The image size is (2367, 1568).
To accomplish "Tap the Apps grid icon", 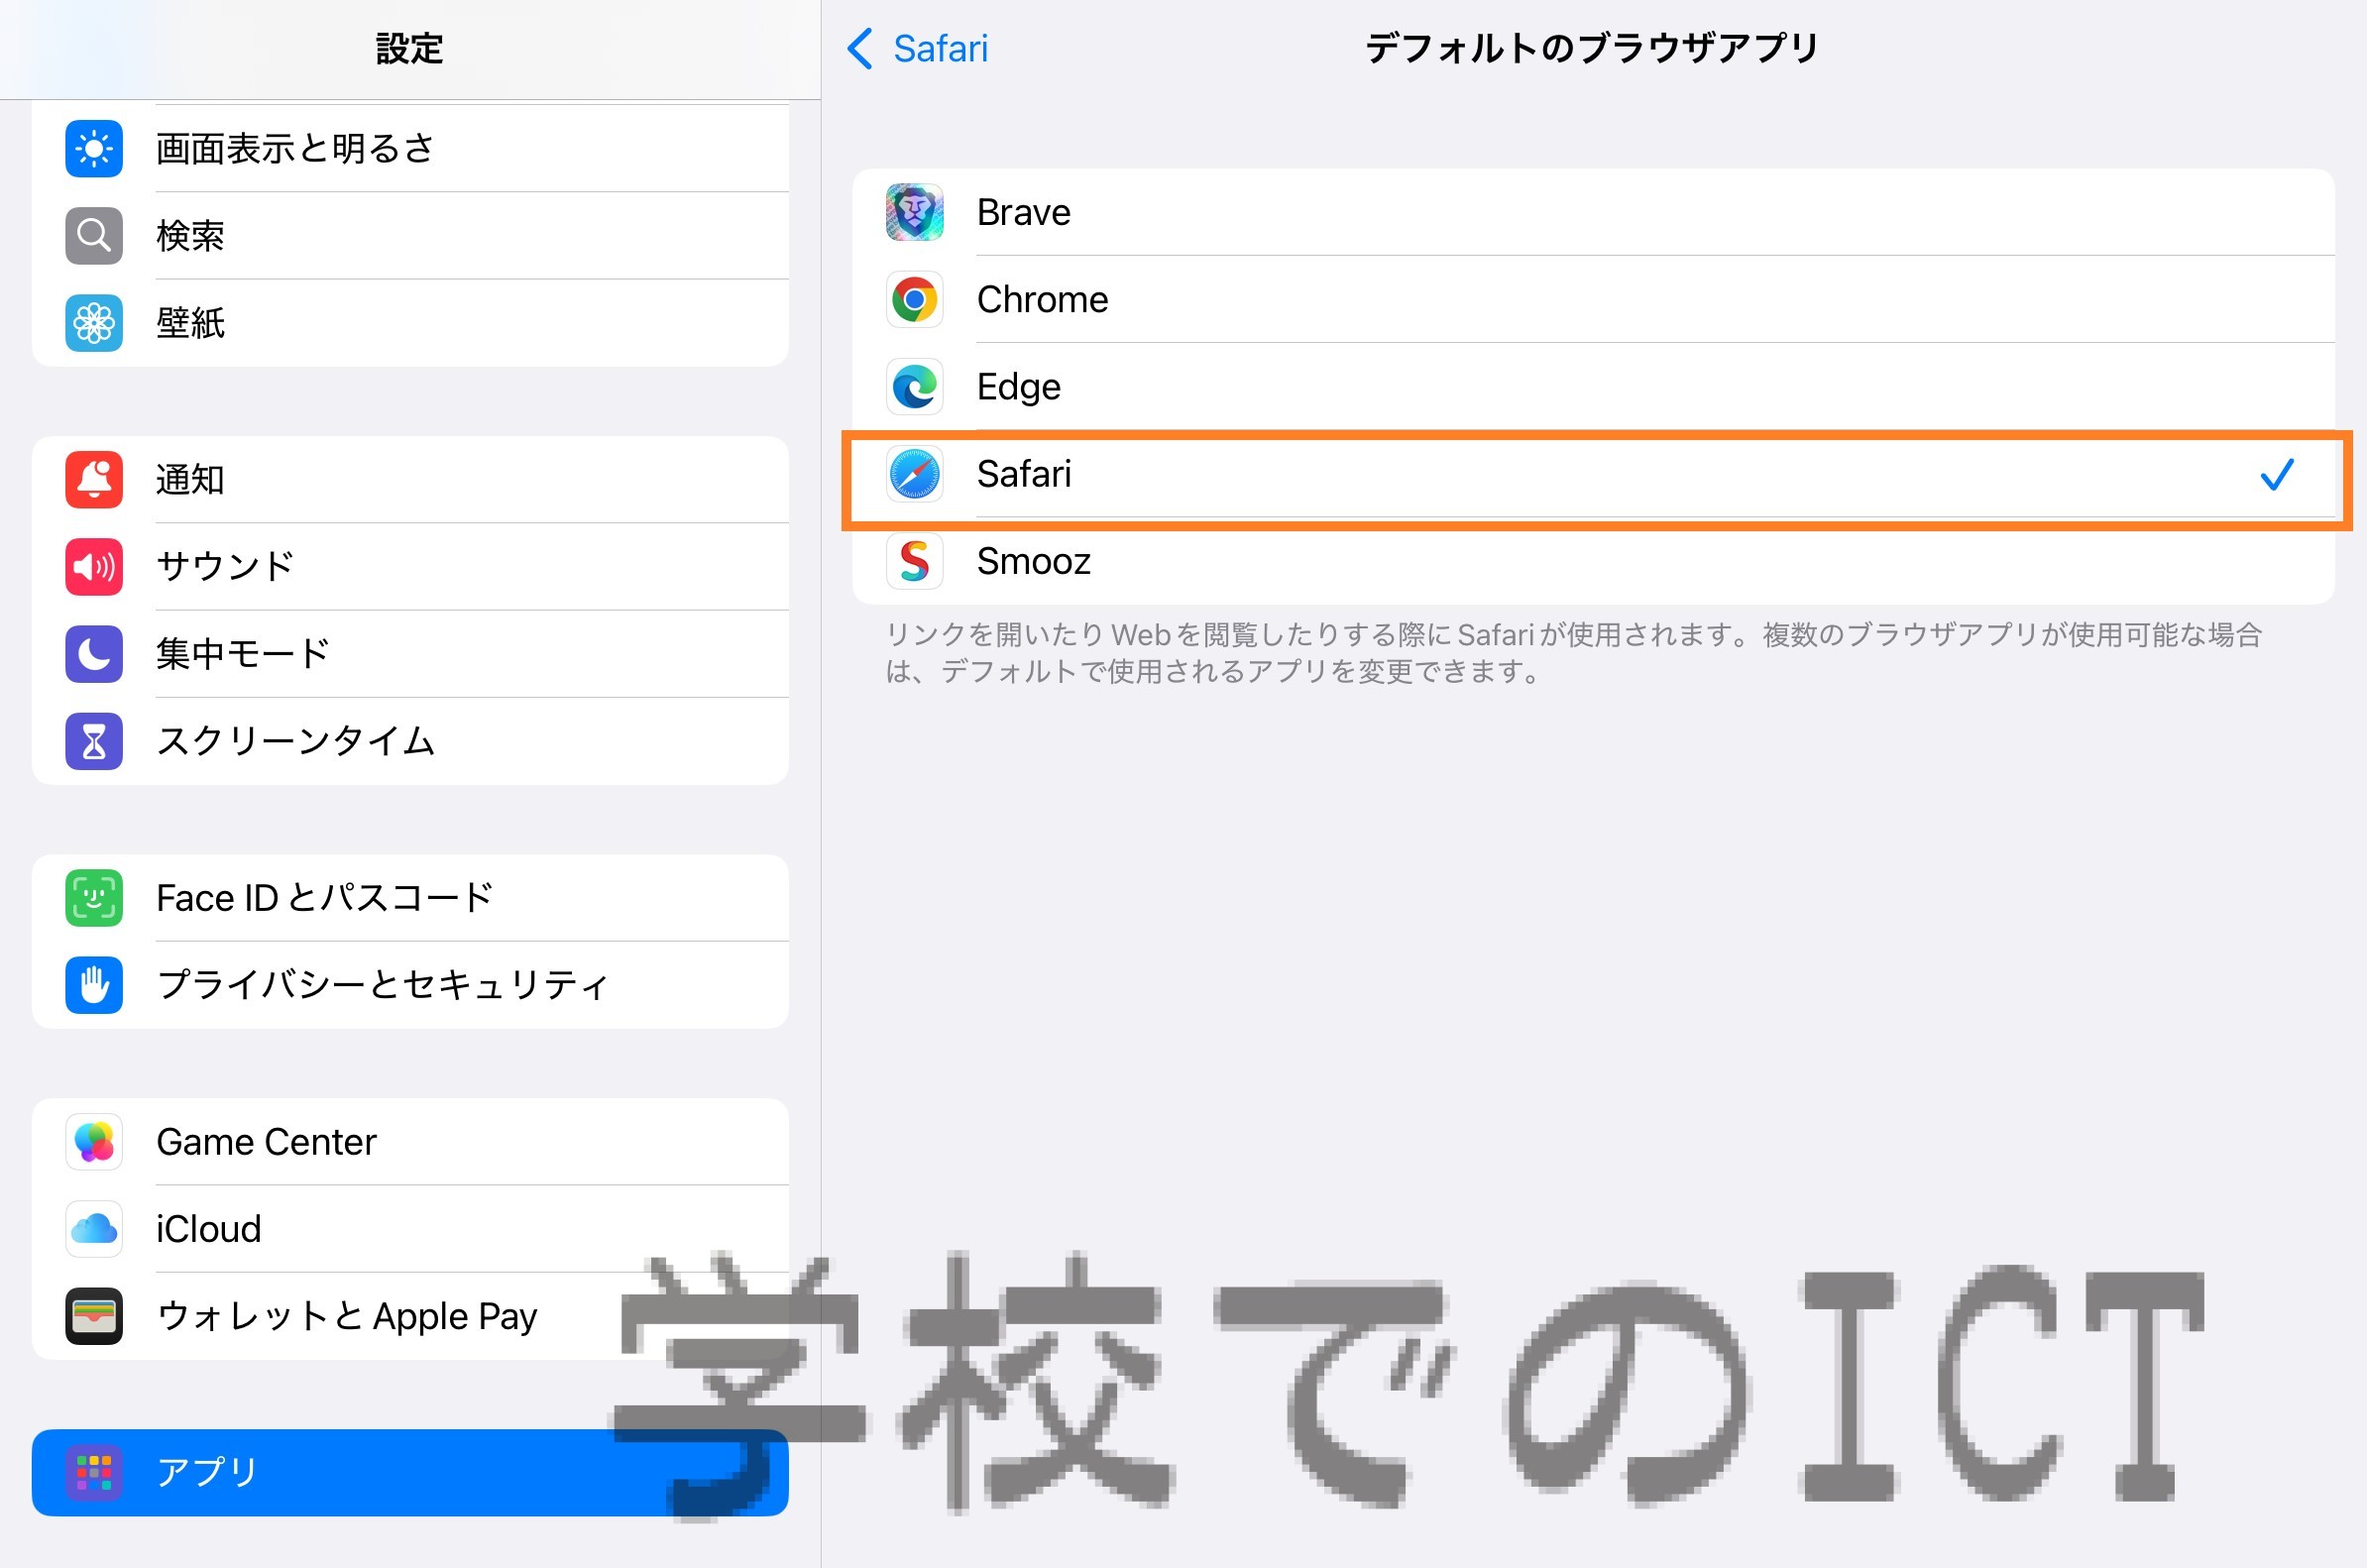I will pyautogui.click(x=94, y=1473).
